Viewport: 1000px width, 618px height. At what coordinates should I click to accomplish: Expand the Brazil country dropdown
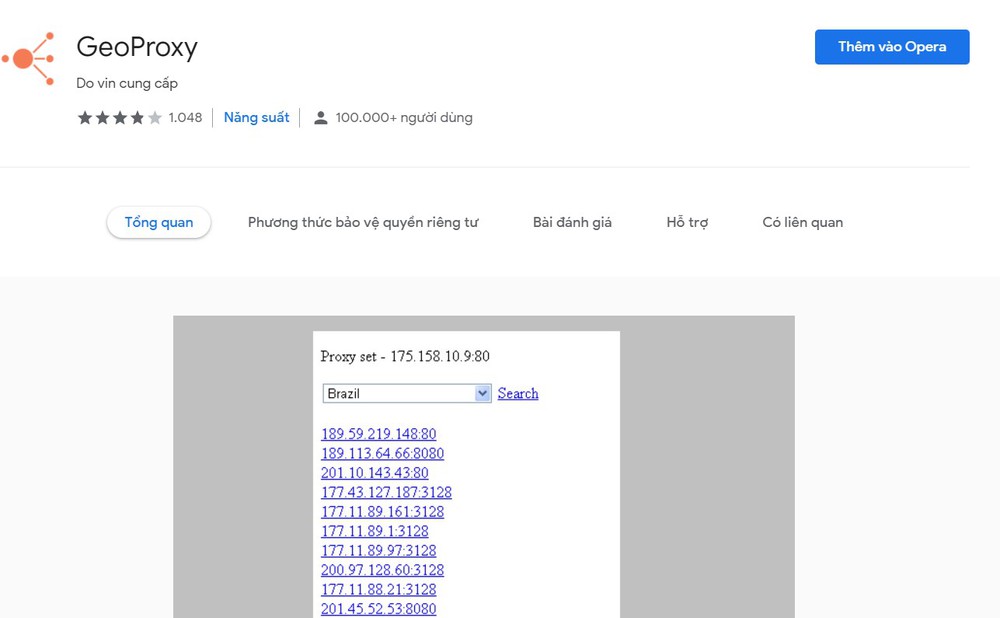point(407,394)
